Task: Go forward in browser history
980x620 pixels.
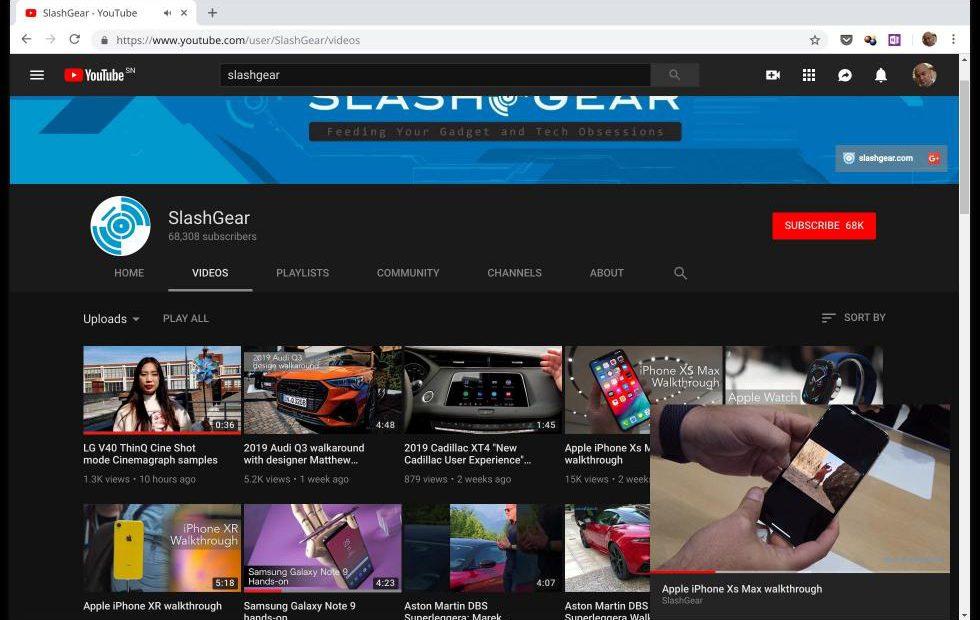Action: point(51,39)
